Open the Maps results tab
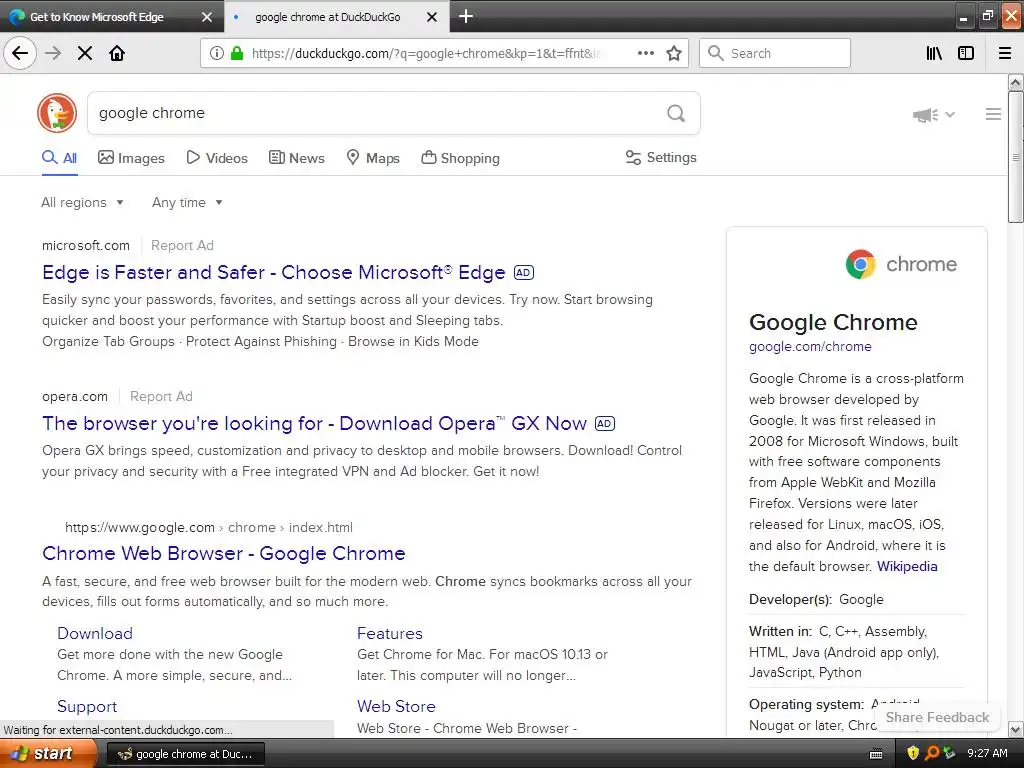Screen dimensions: 1024x768 click(x=373, y=158)
